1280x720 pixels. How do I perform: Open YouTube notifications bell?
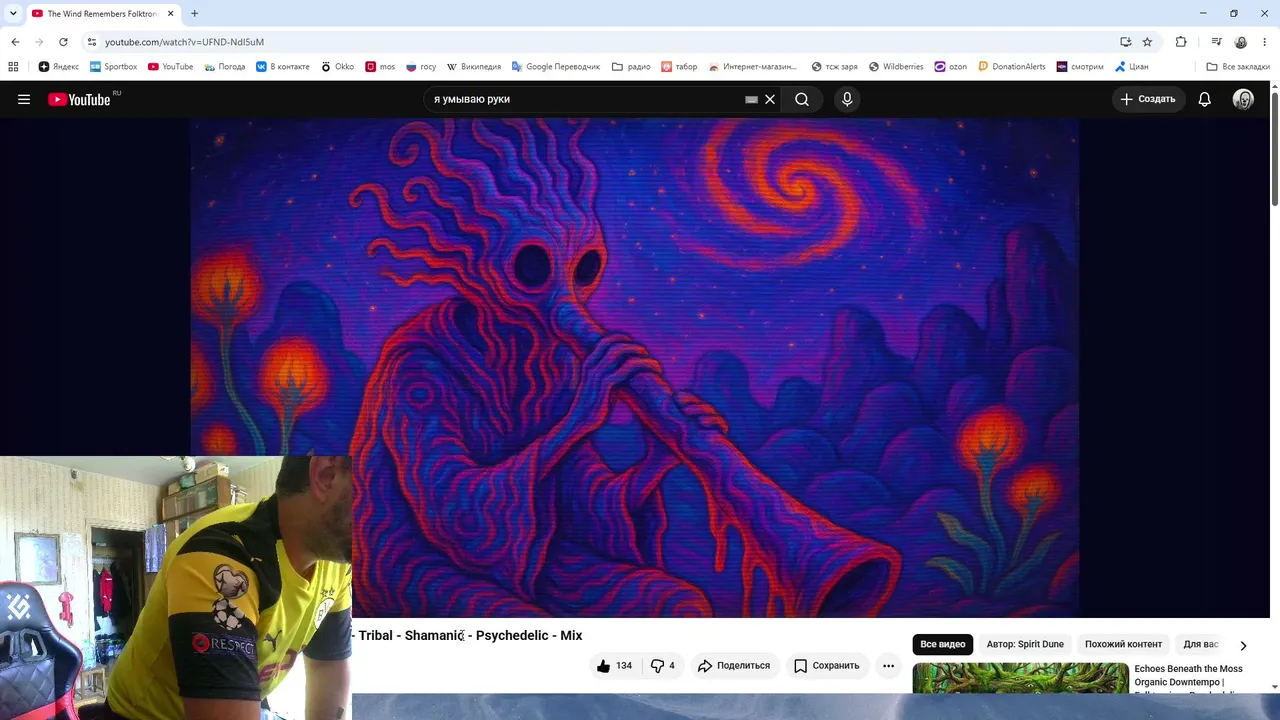[1205, 99]
